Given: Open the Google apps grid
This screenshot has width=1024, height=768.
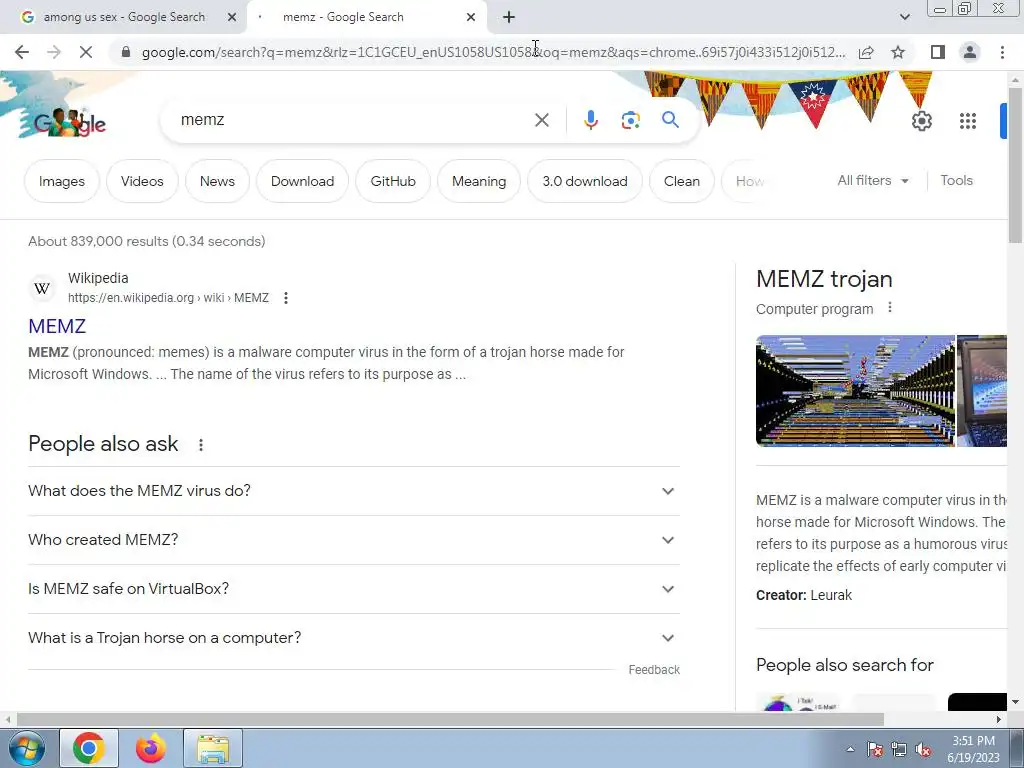Looking at the screenshot, I should click(x=967, y=121).
